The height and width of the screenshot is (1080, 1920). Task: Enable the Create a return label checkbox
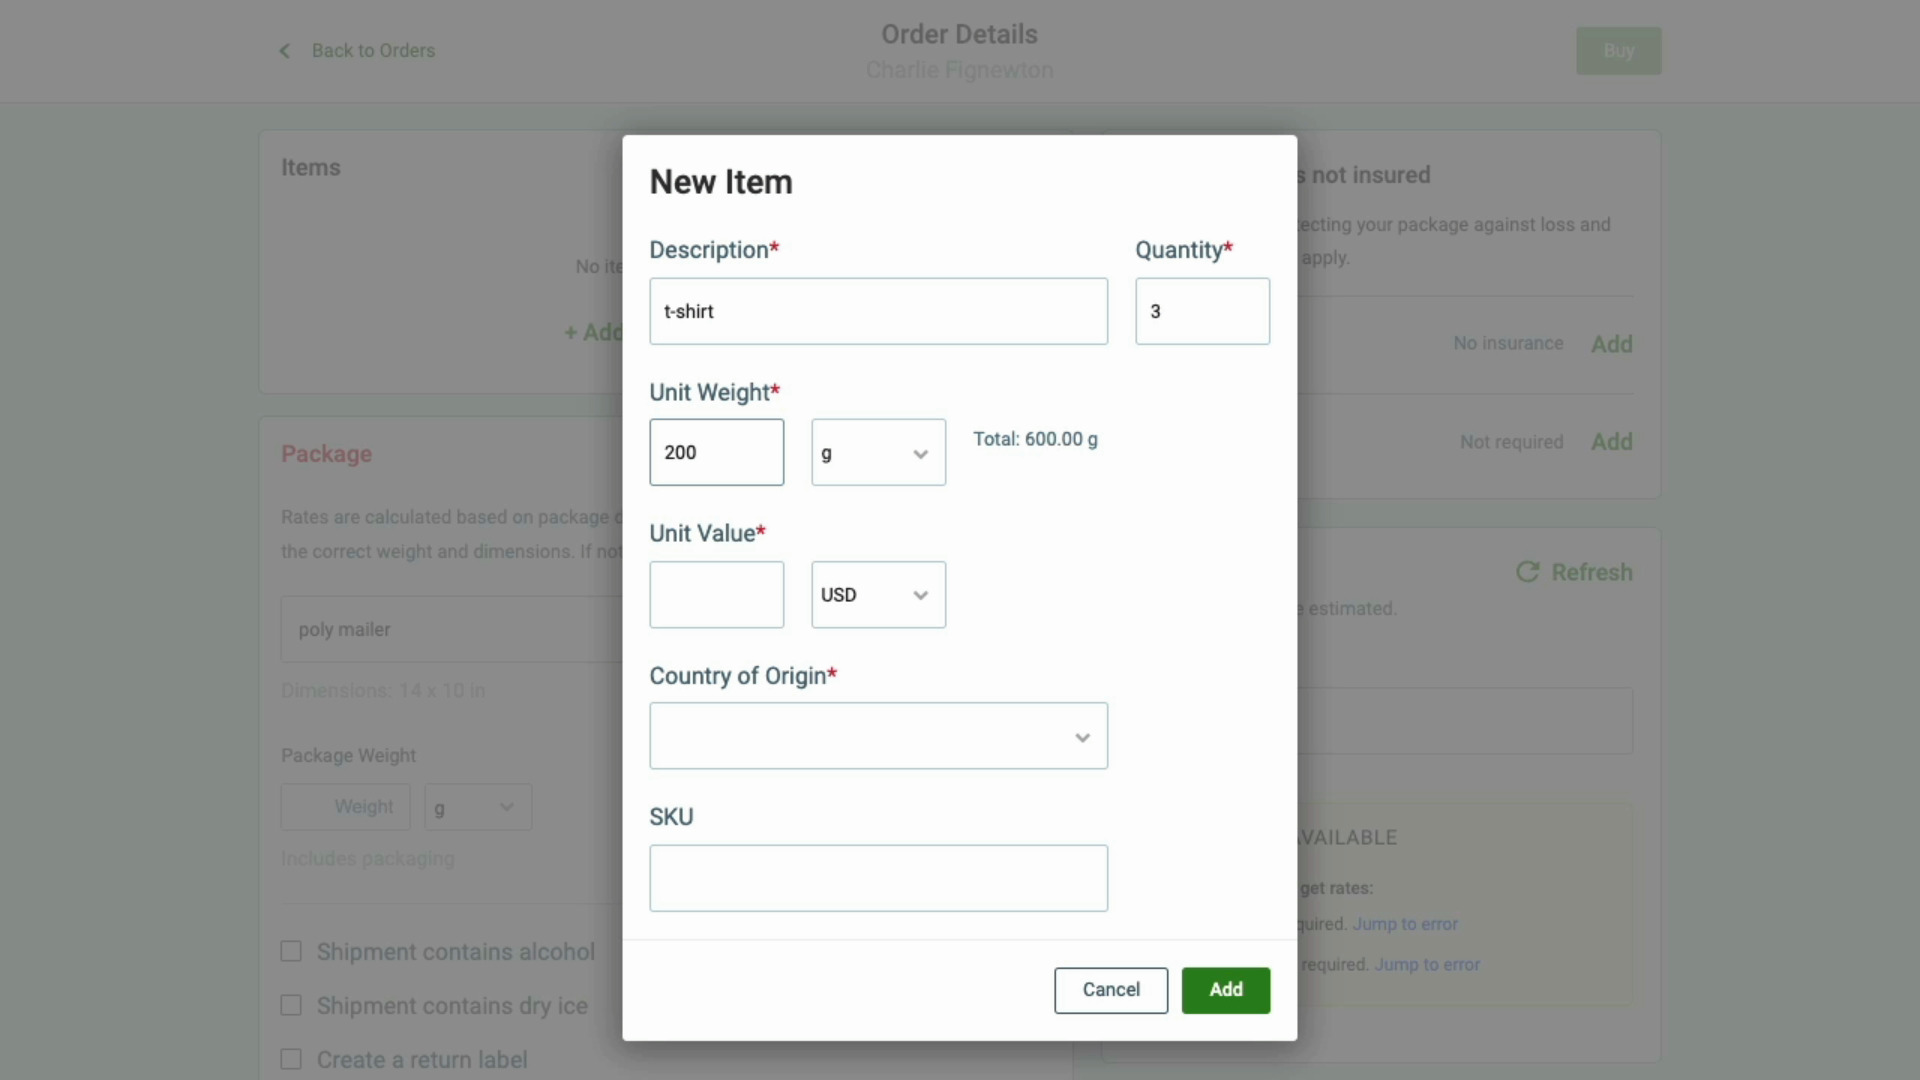(291, 1059)
